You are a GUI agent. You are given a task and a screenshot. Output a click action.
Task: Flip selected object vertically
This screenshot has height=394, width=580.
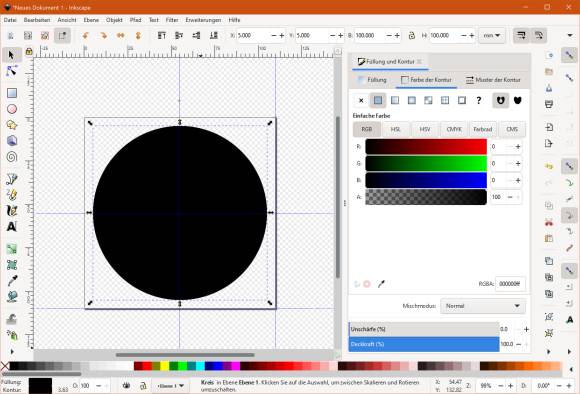click(x=138, y=36)
